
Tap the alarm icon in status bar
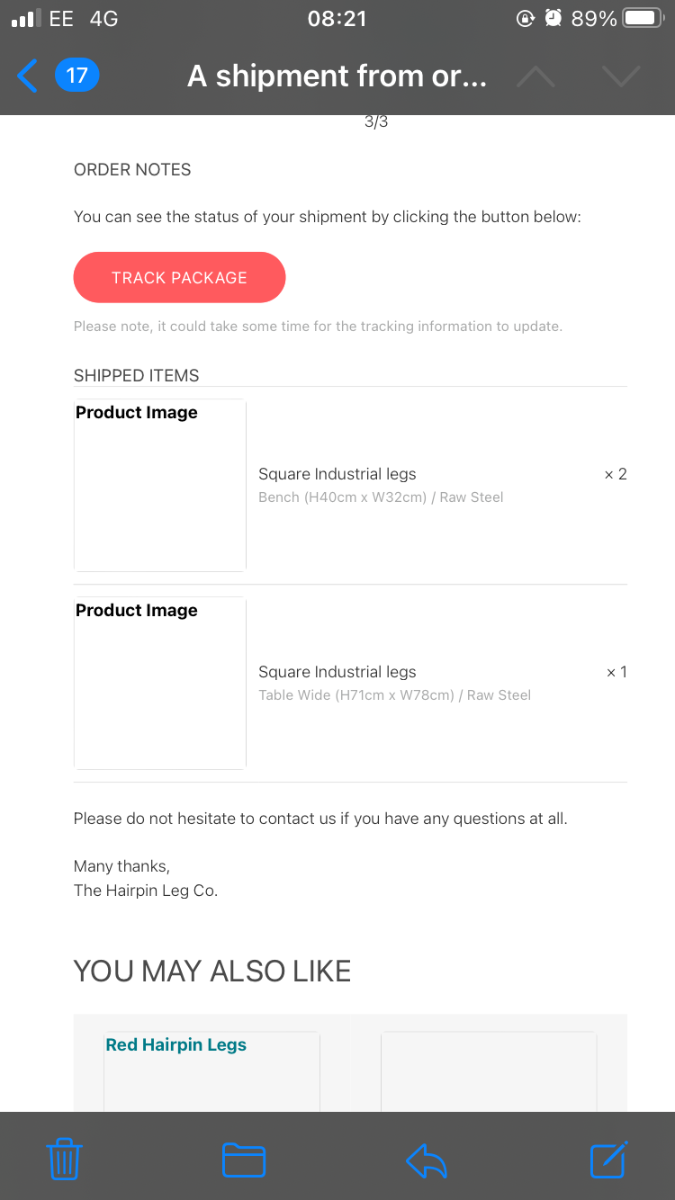[553, 18]
